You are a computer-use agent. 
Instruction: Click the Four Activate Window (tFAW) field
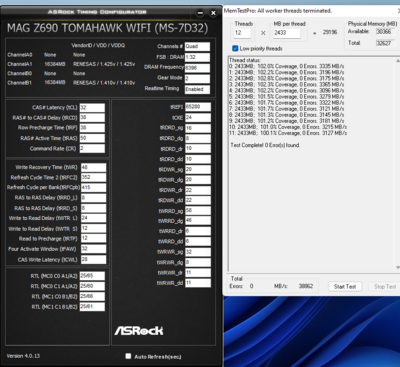[x=93, y=249]
